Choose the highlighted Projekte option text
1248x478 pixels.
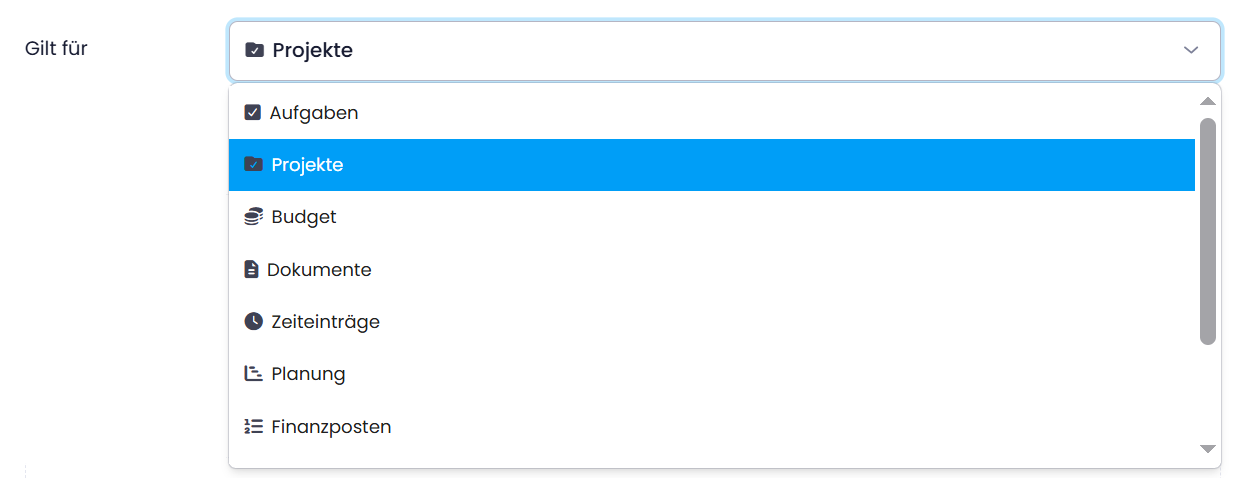point(307,165)
